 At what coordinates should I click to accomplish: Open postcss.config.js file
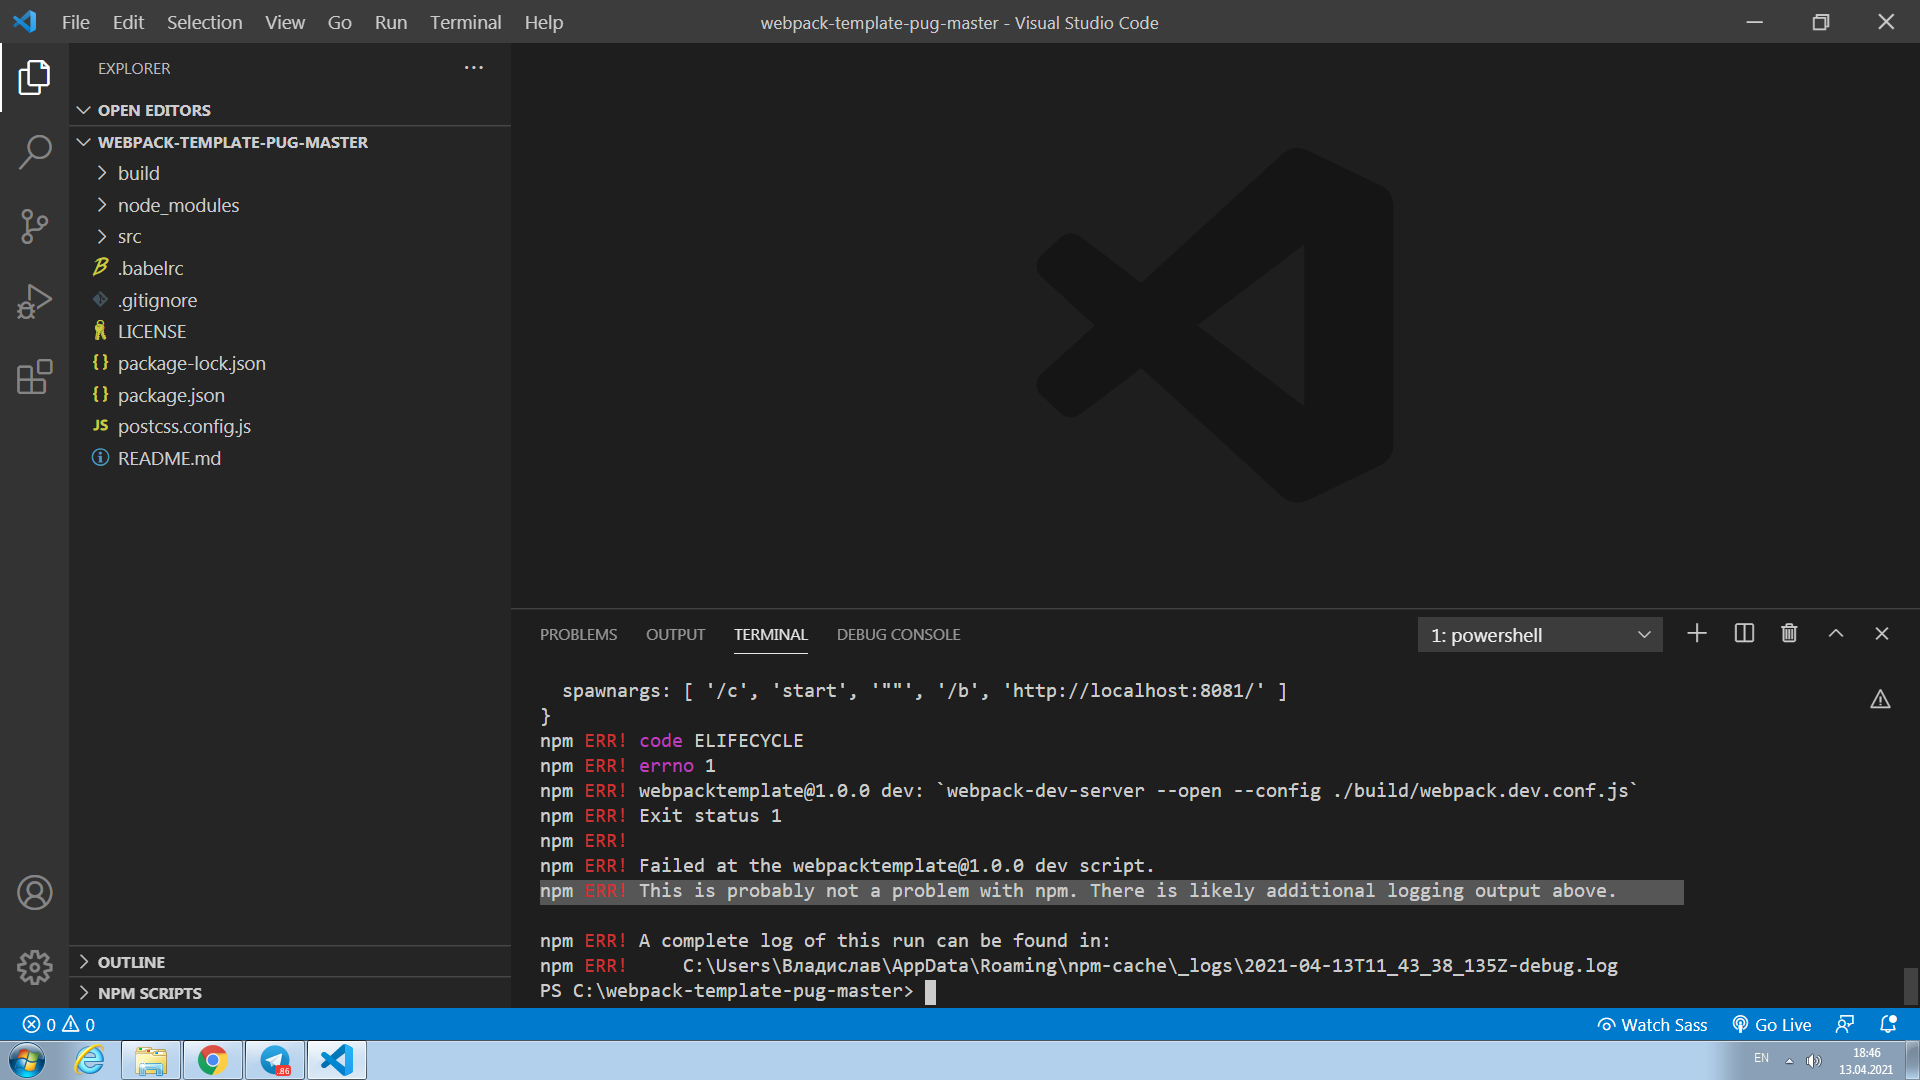[x=290, y=426]
